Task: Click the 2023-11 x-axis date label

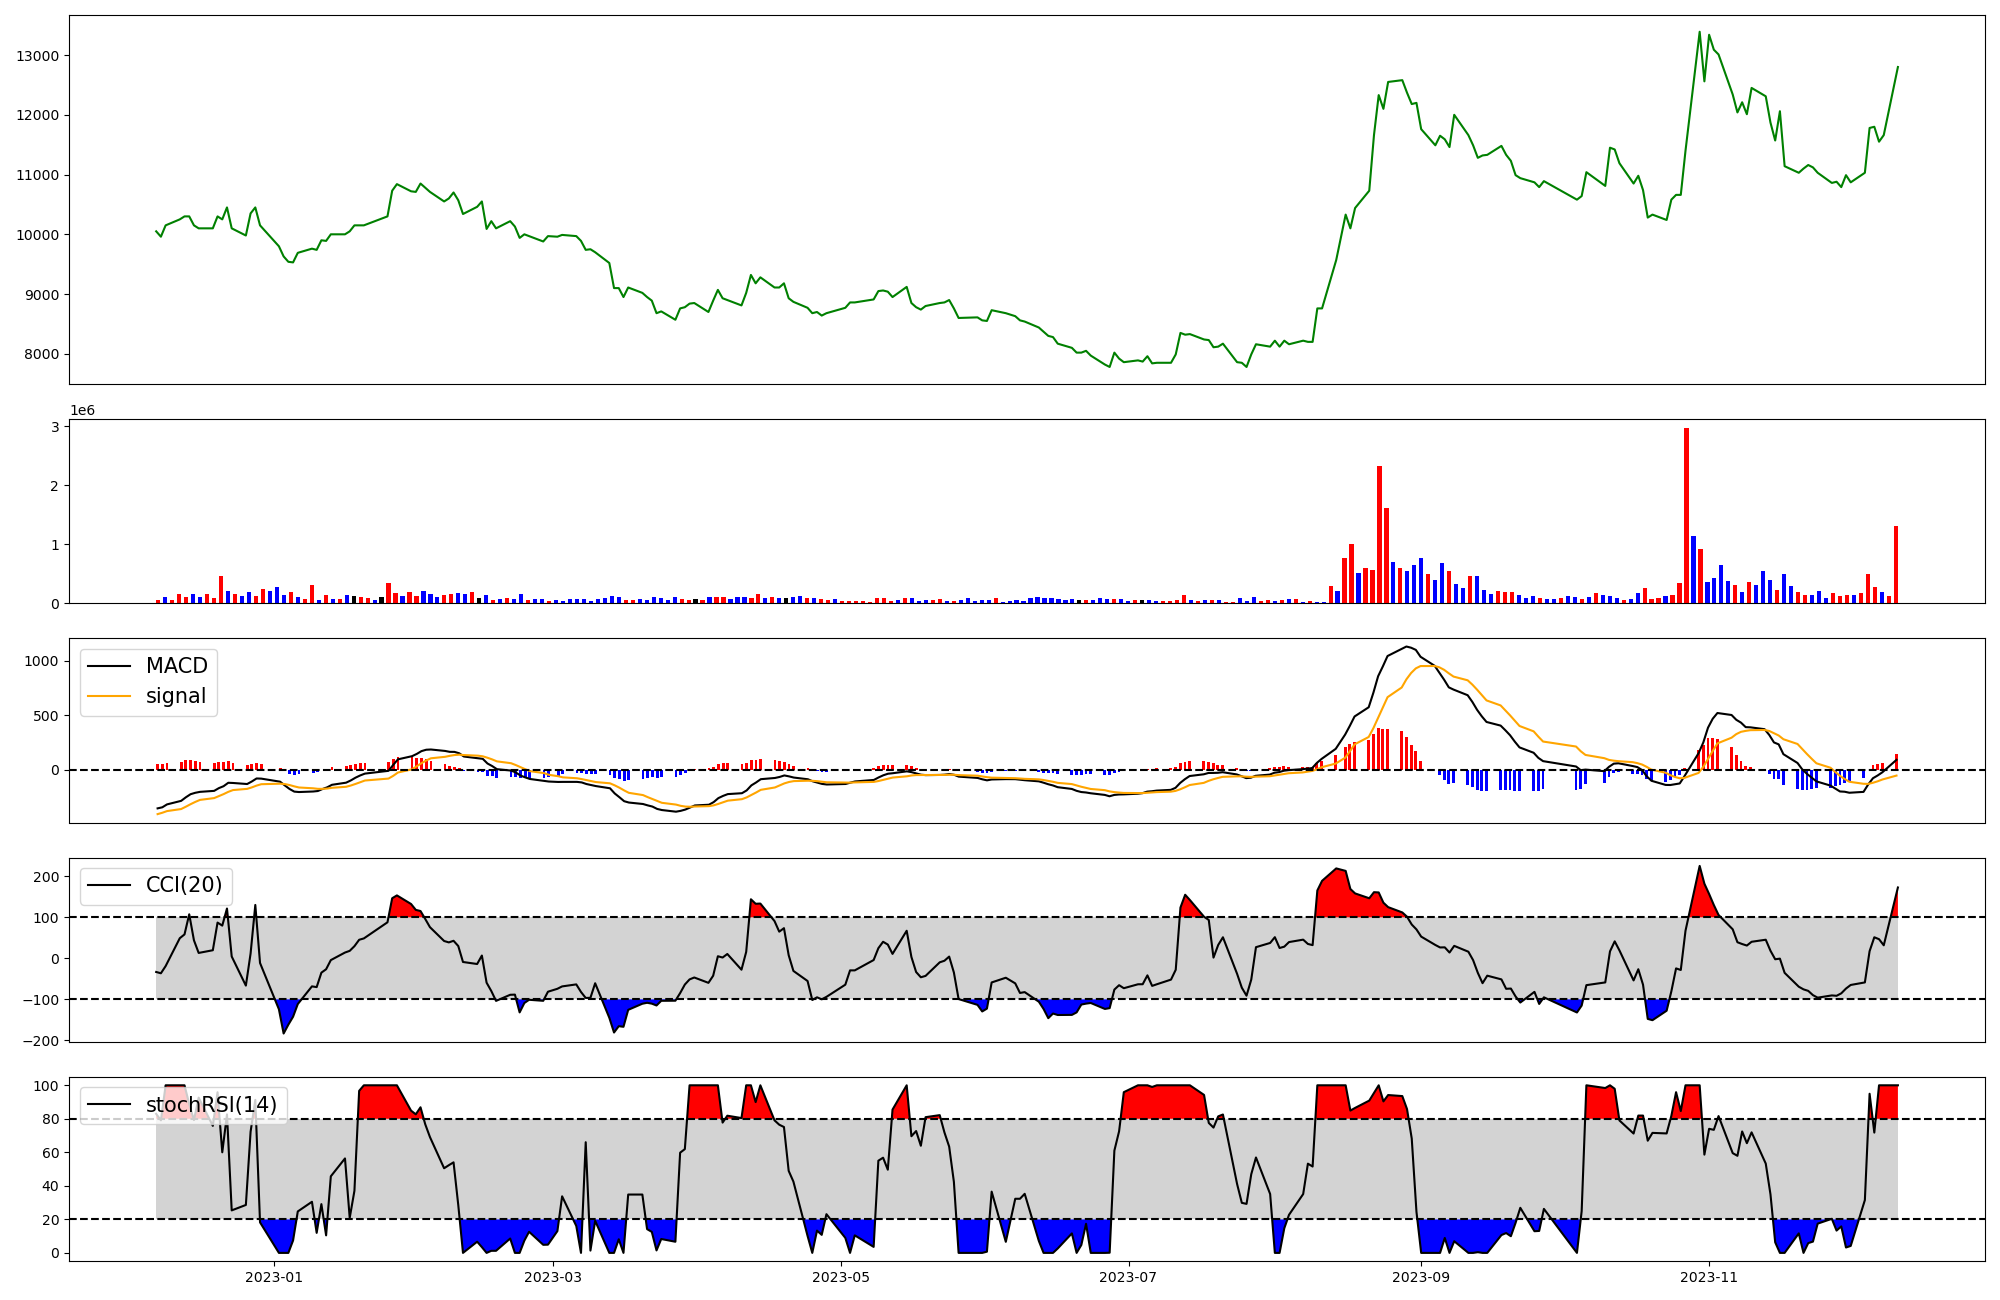Action: [1709, 1277]
